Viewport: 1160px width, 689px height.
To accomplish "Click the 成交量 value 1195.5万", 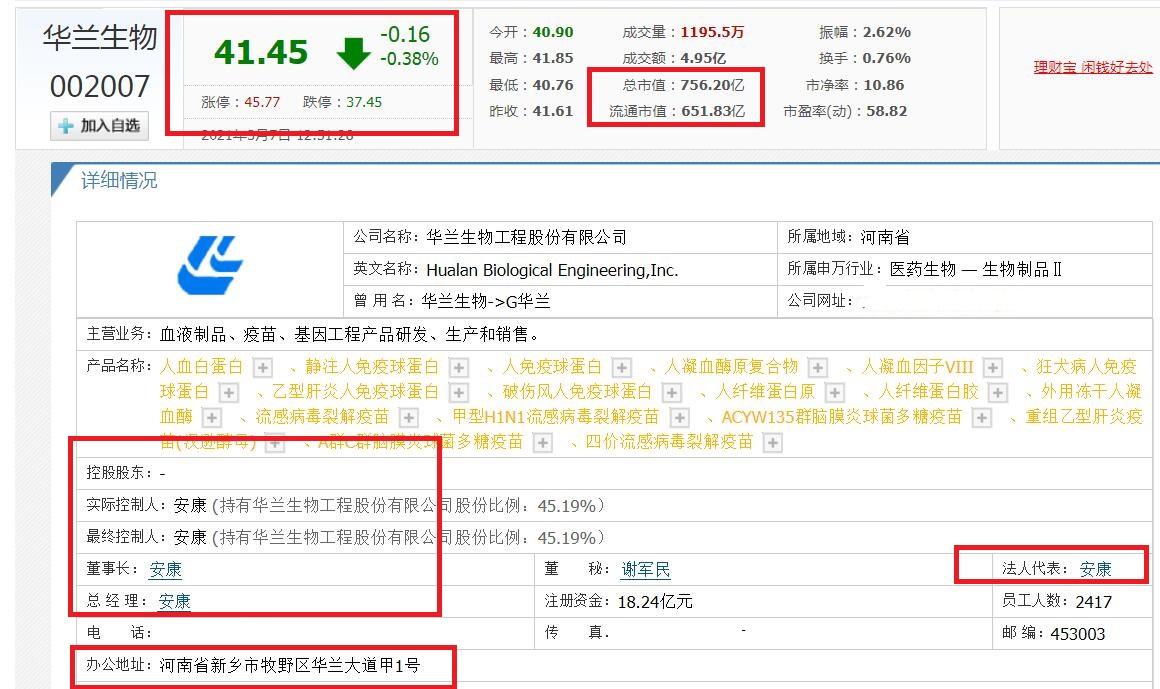I will (x=712, y=32).
